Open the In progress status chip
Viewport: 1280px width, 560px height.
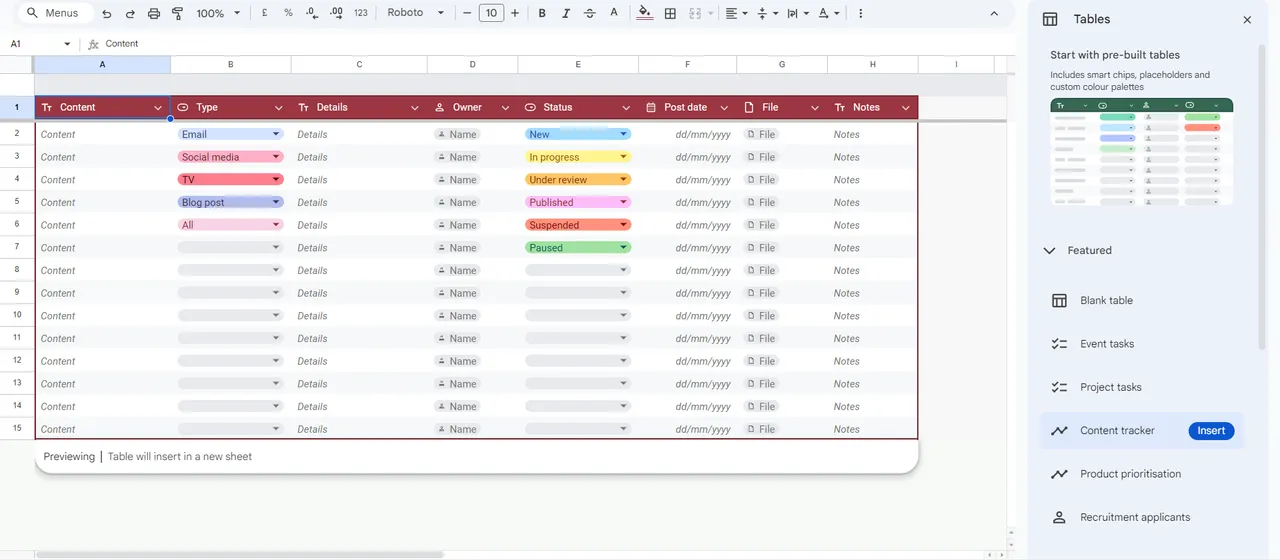tap(578, 157)
